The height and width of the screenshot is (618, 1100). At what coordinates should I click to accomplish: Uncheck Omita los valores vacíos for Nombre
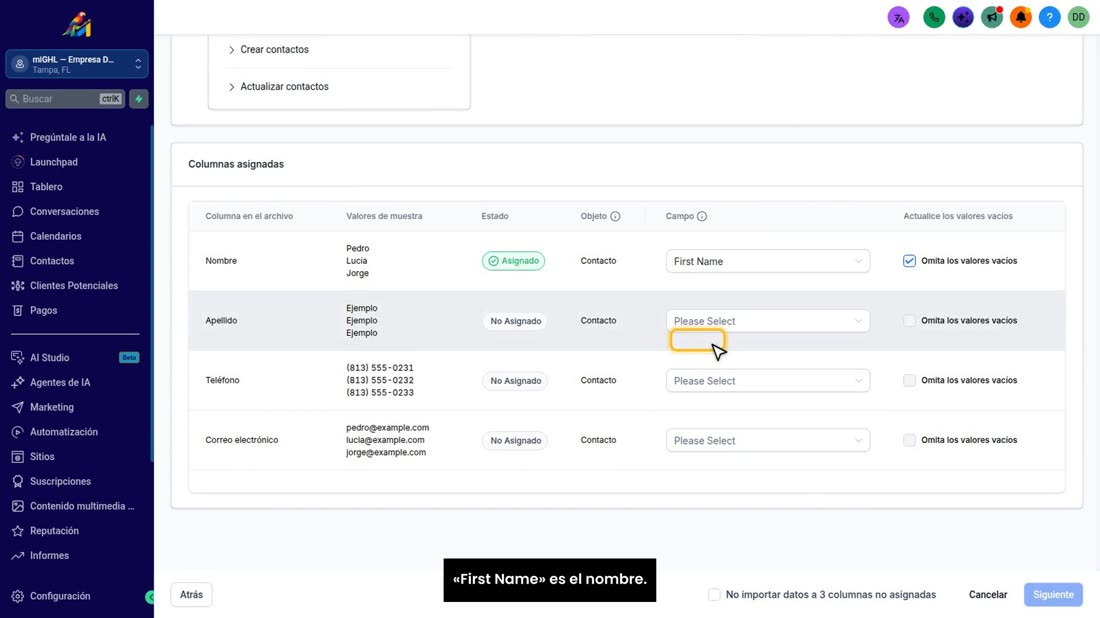pyautogui.click(x=909, y=261)
